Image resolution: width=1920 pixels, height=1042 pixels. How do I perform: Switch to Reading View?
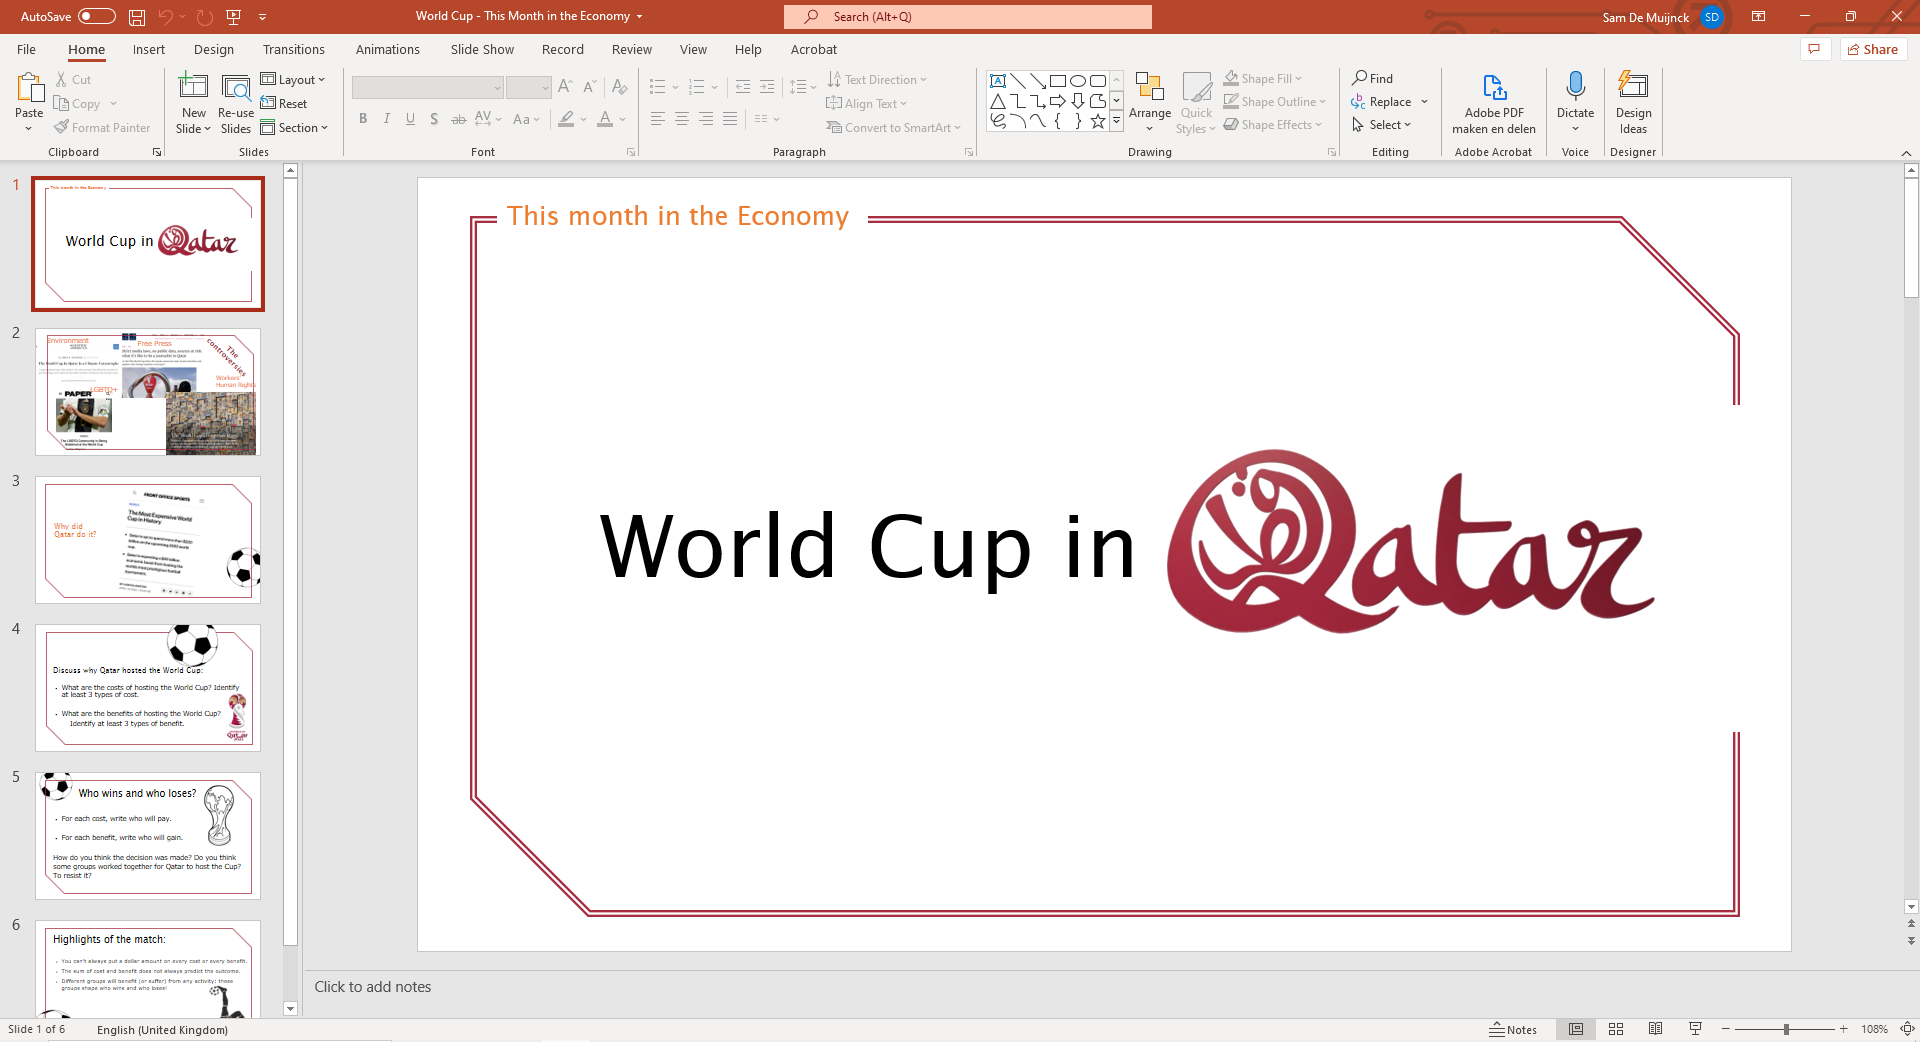point(1656,1029)
